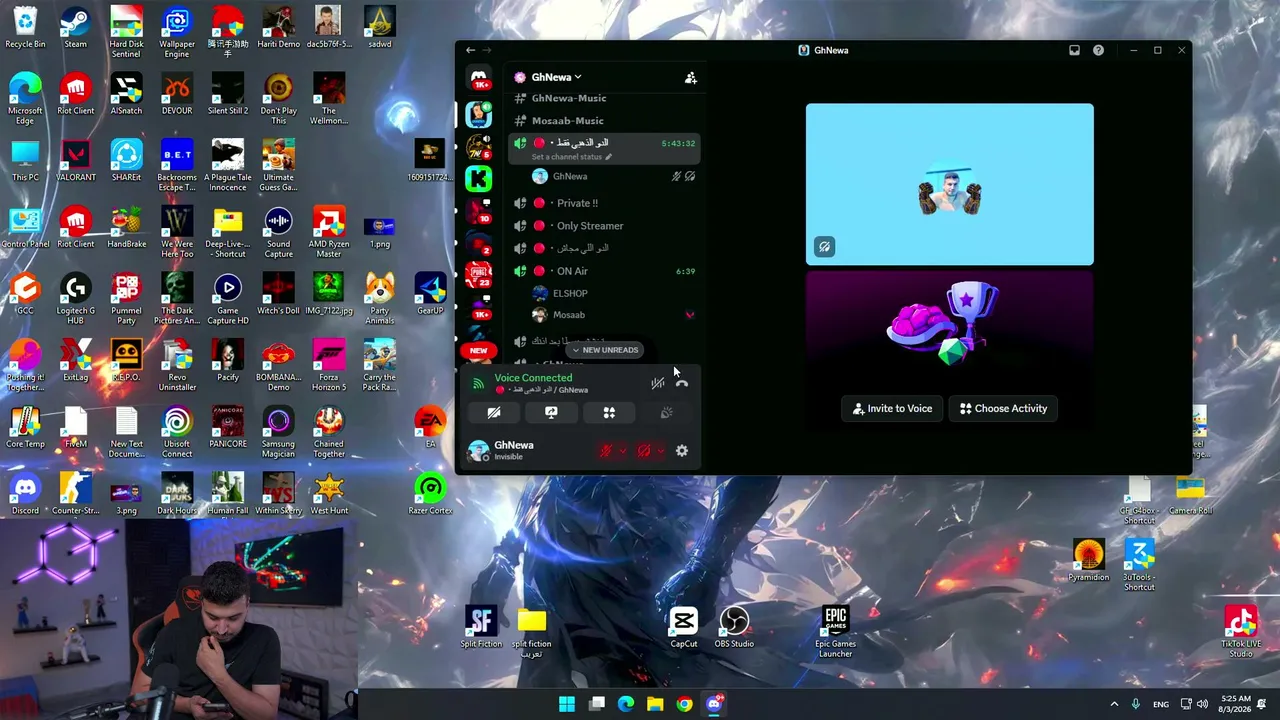The height and width of the screenshot is (720, 1280).
Task: Click Discord icon in the taskbar
Action: coord(714,704)
